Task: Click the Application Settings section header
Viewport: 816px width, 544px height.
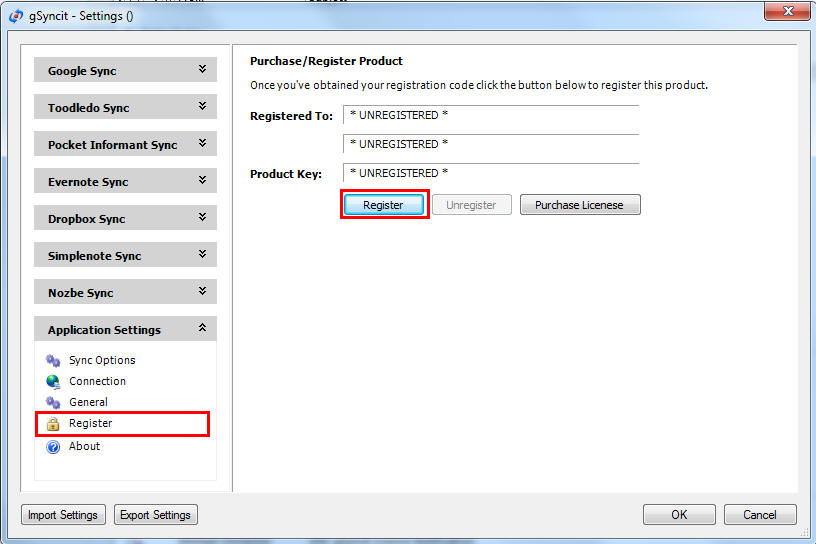Action: (x=125, y=328)
